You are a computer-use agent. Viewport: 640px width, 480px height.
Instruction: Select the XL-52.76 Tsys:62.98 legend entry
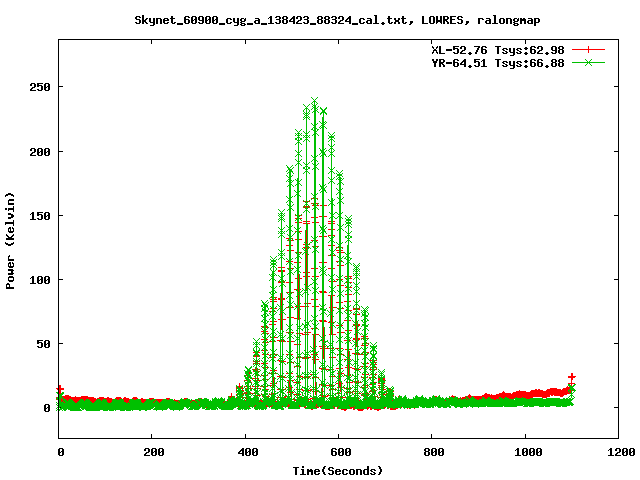pyautogui.click(x=498, y=50)
